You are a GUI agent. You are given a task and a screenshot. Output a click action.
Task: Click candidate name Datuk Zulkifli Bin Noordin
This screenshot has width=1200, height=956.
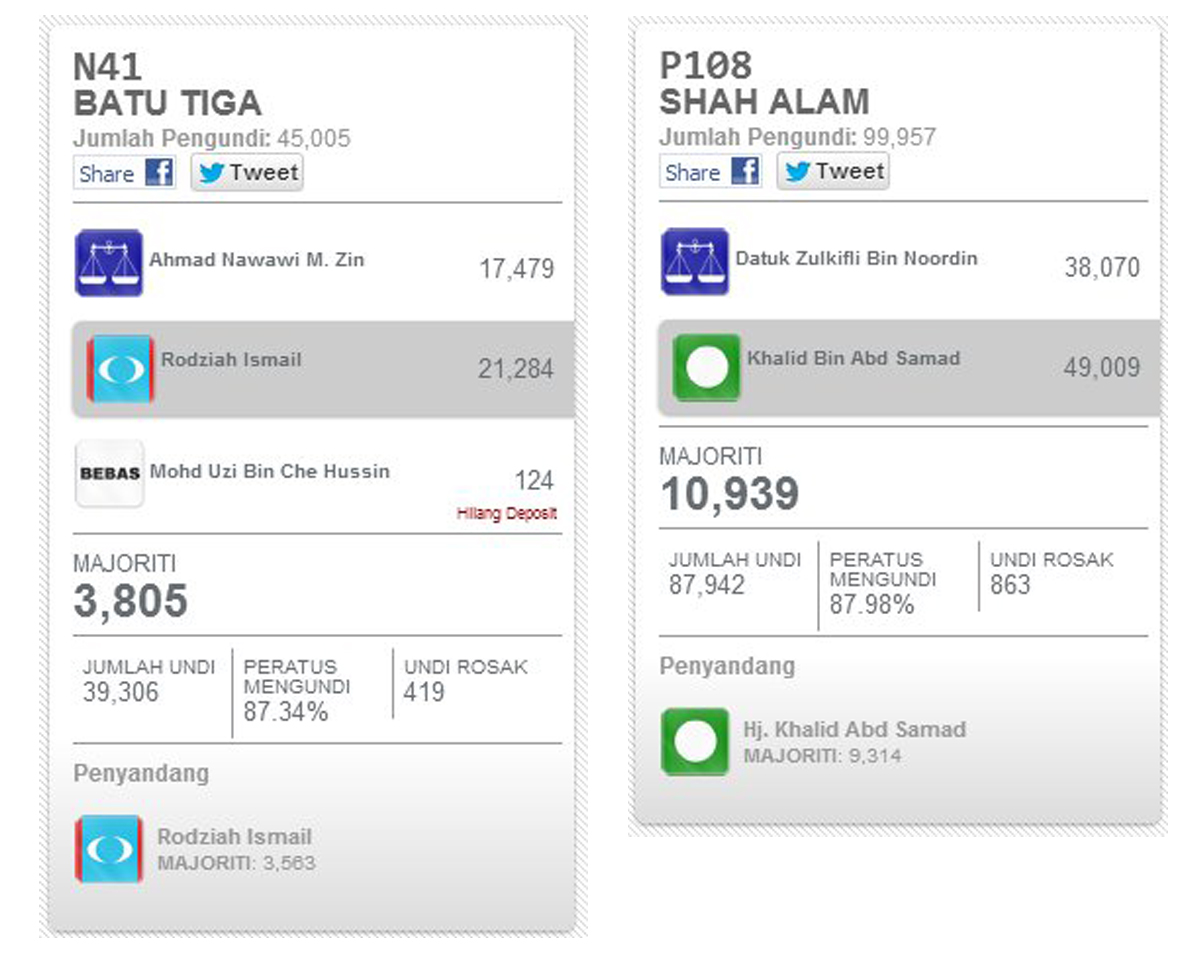pos(857,258)
